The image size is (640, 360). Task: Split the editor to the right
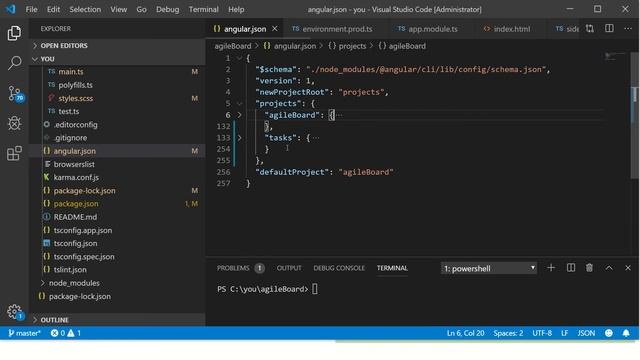click(609, 29)
